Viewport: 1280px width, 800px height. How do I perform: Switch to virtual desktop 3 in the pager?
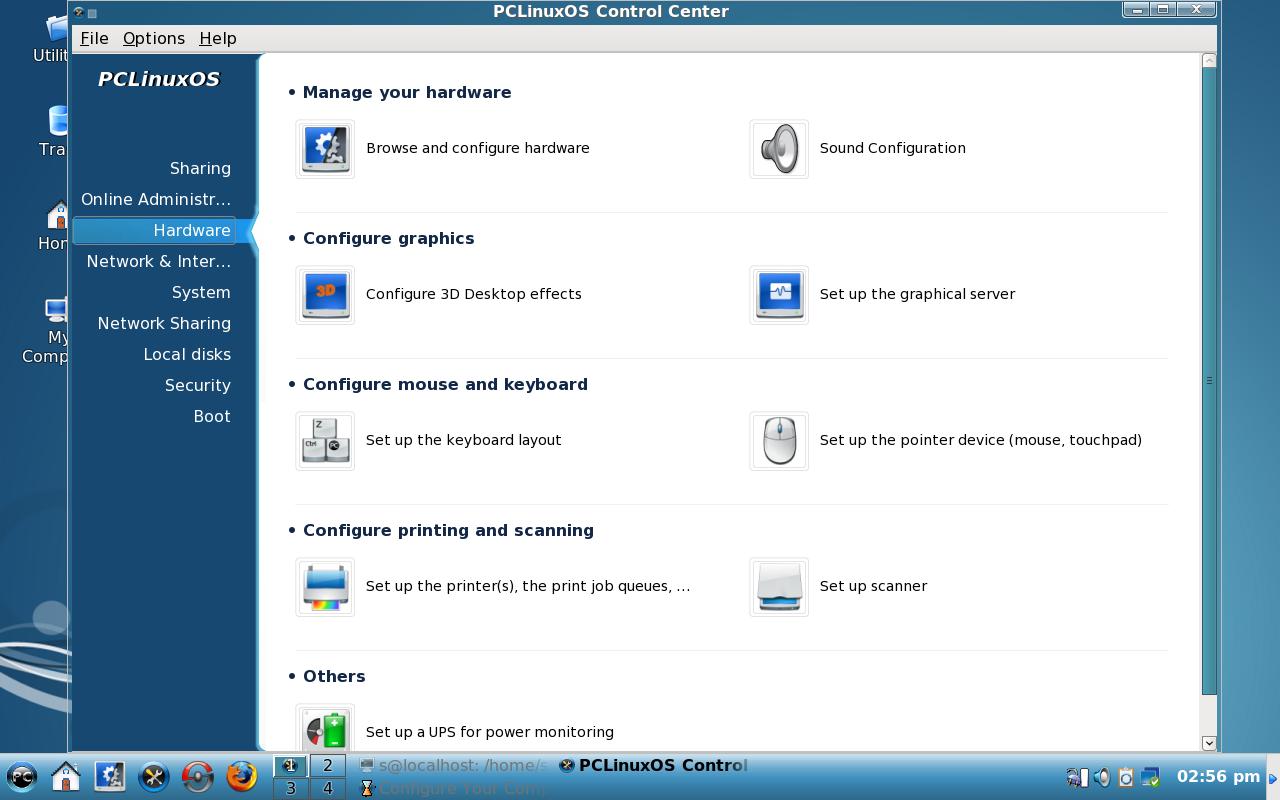(290, 788)
